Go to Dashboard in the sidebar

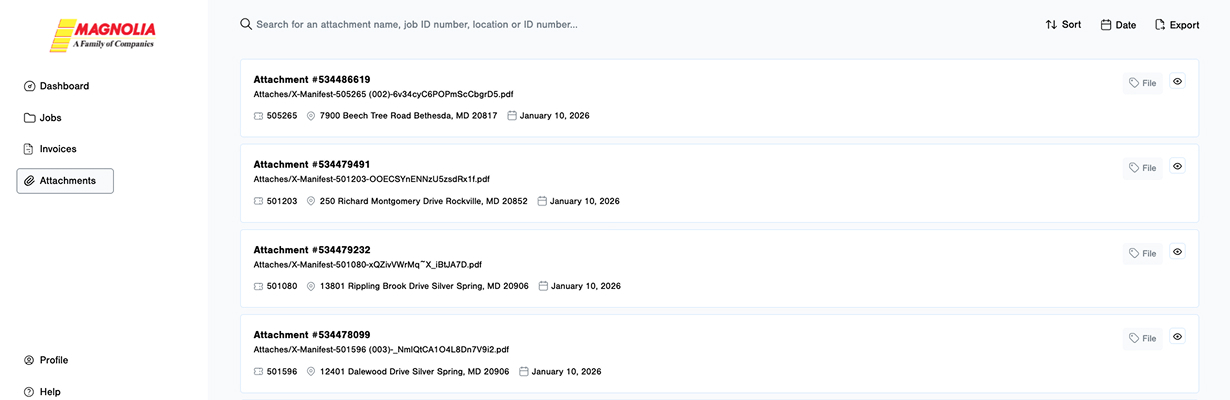[x=64, y=86]
